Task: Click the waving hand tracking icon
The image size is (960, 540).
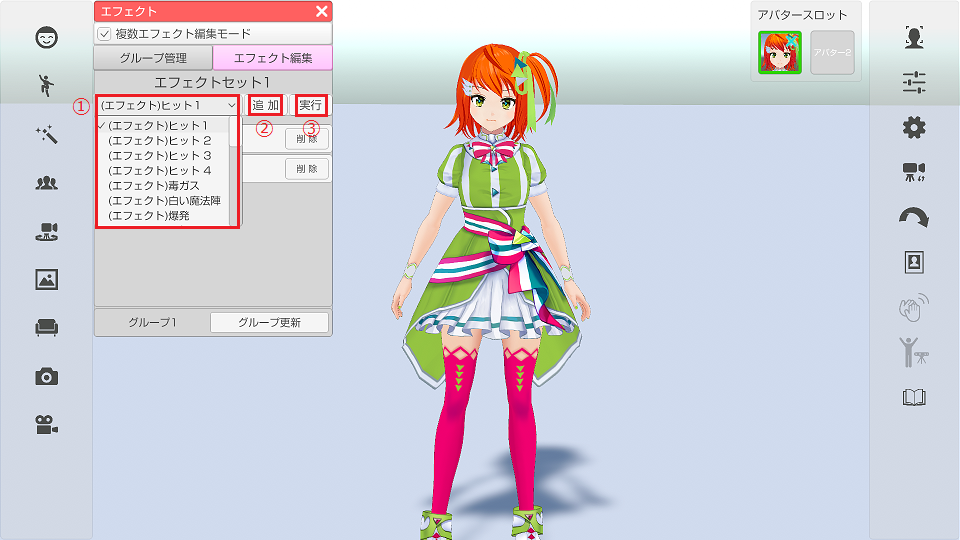Action: pos(914,307)
